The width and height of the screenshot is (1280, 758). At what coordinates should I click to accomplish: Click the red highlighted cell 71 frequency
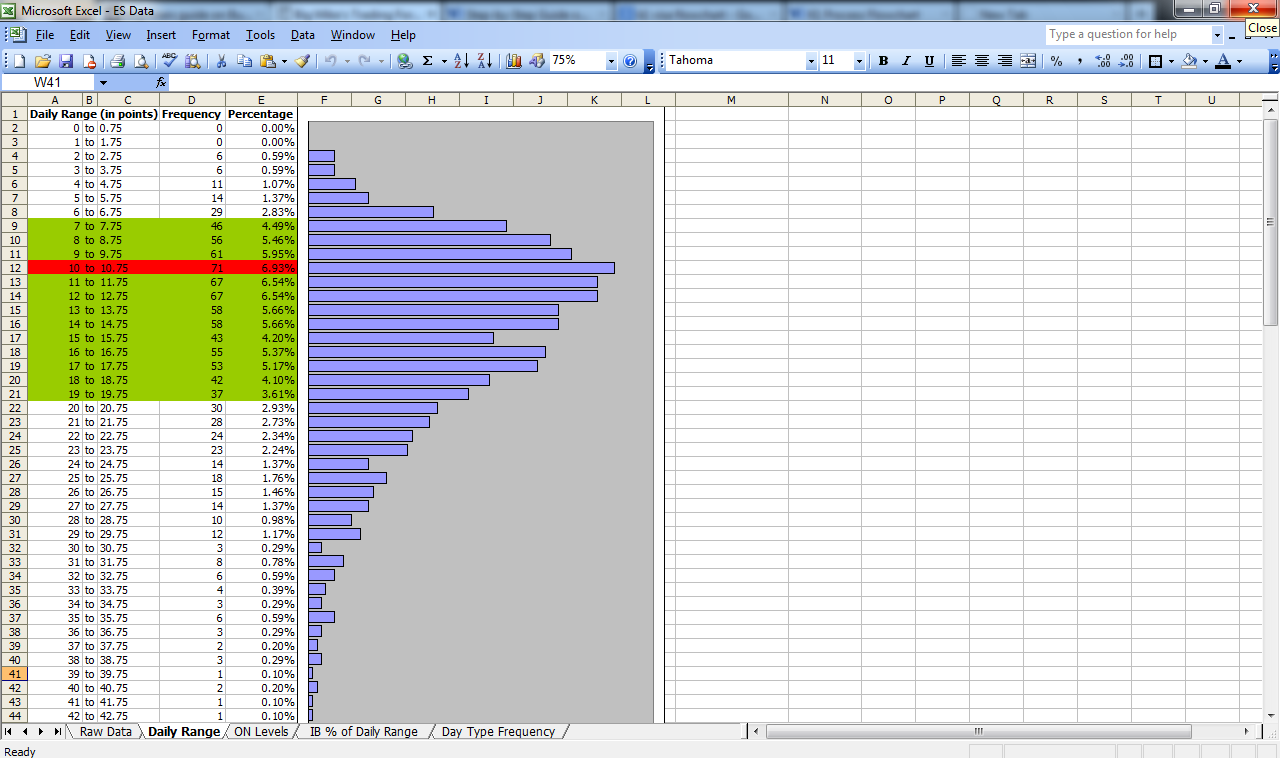(192, 268)
